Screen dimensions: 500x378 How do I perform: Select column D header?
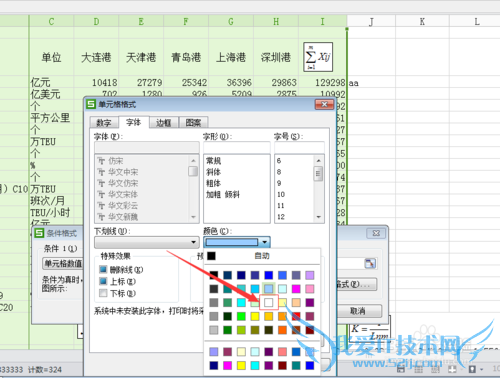pos(96,22)
